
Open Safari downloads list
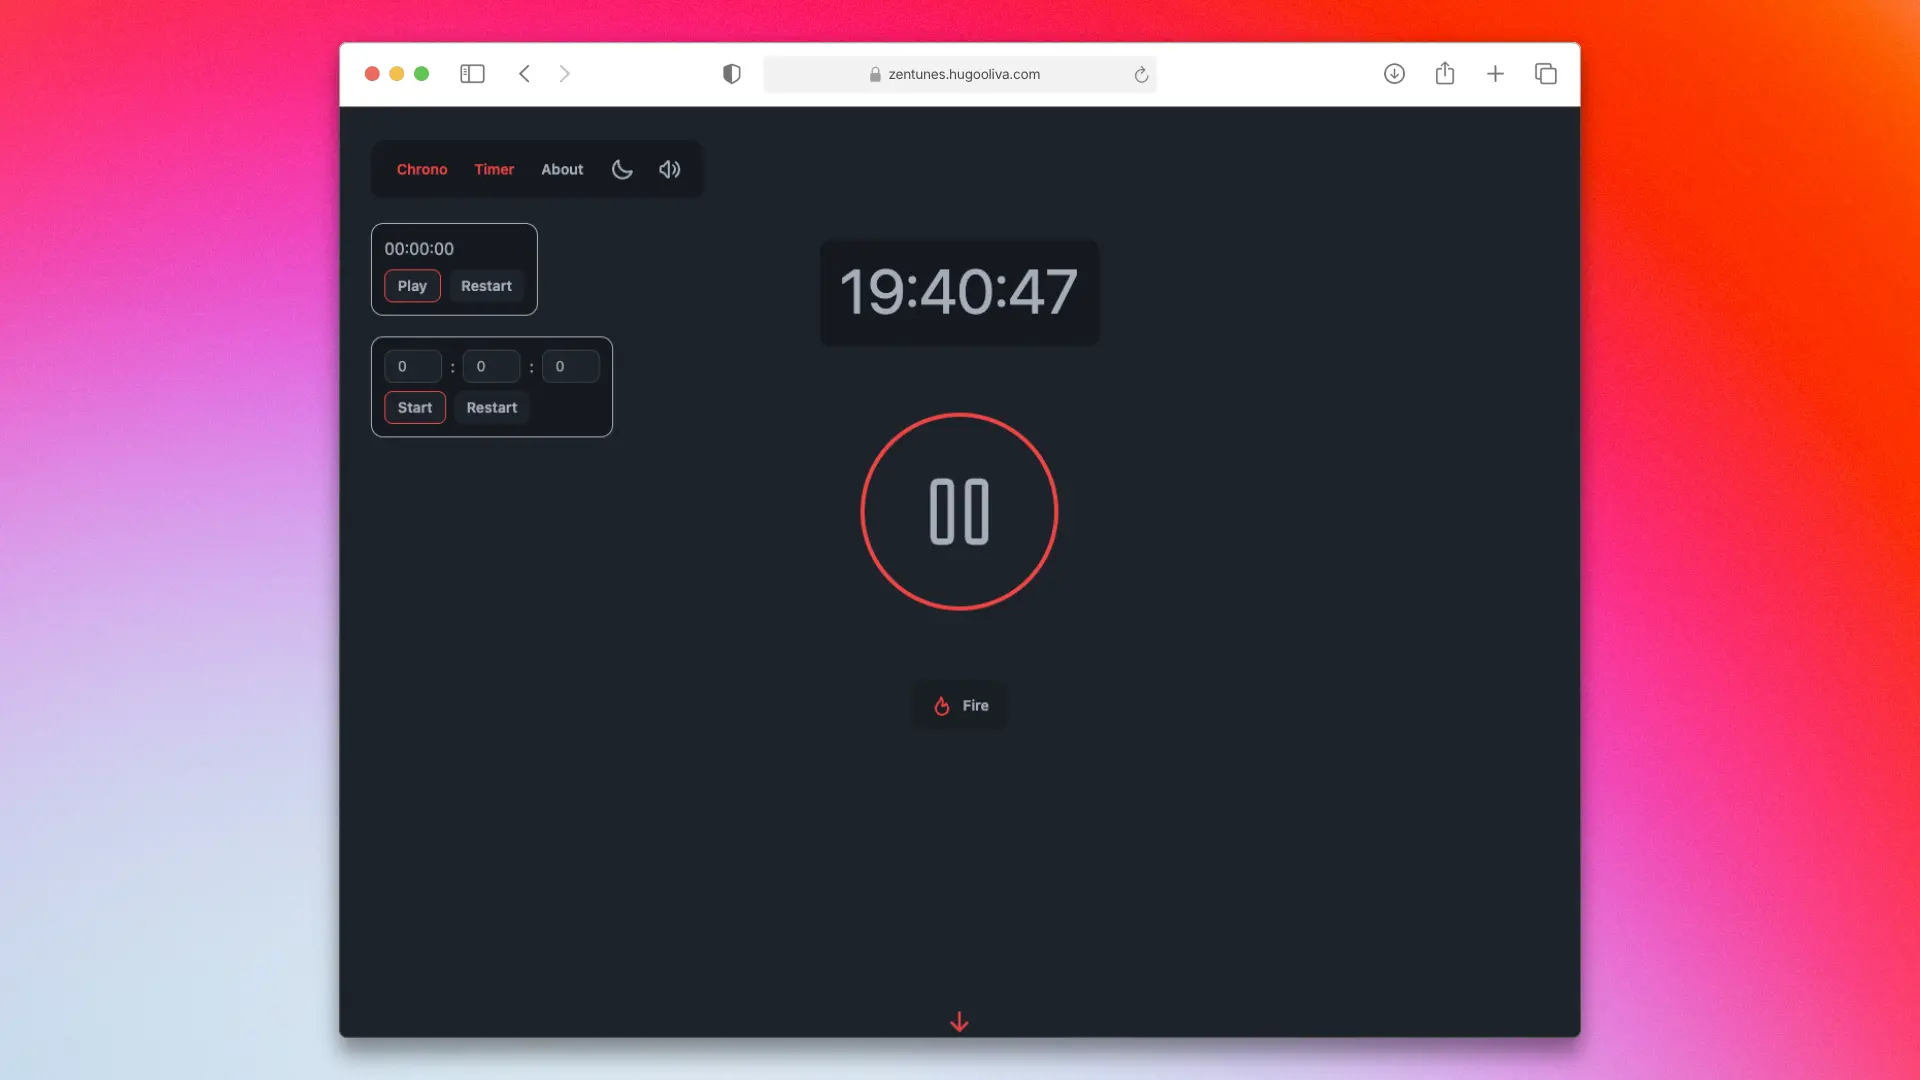point(1394,74)
